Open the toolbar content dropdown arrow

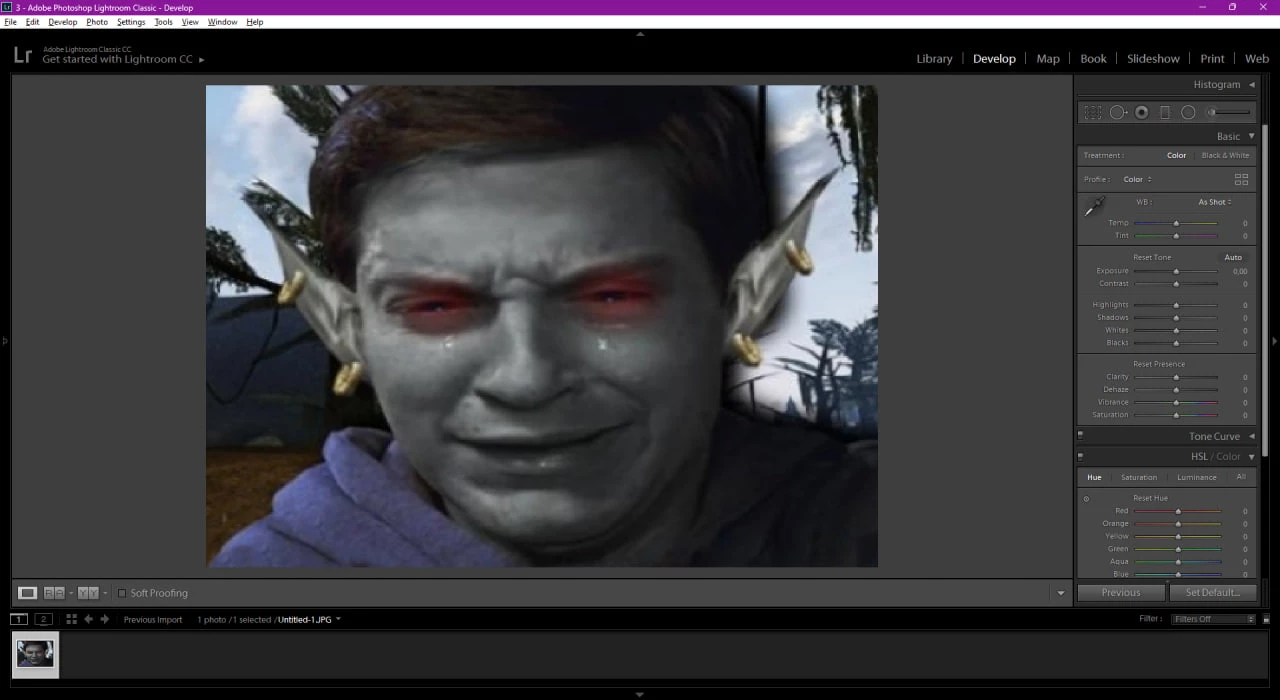tap(1061, 593)
